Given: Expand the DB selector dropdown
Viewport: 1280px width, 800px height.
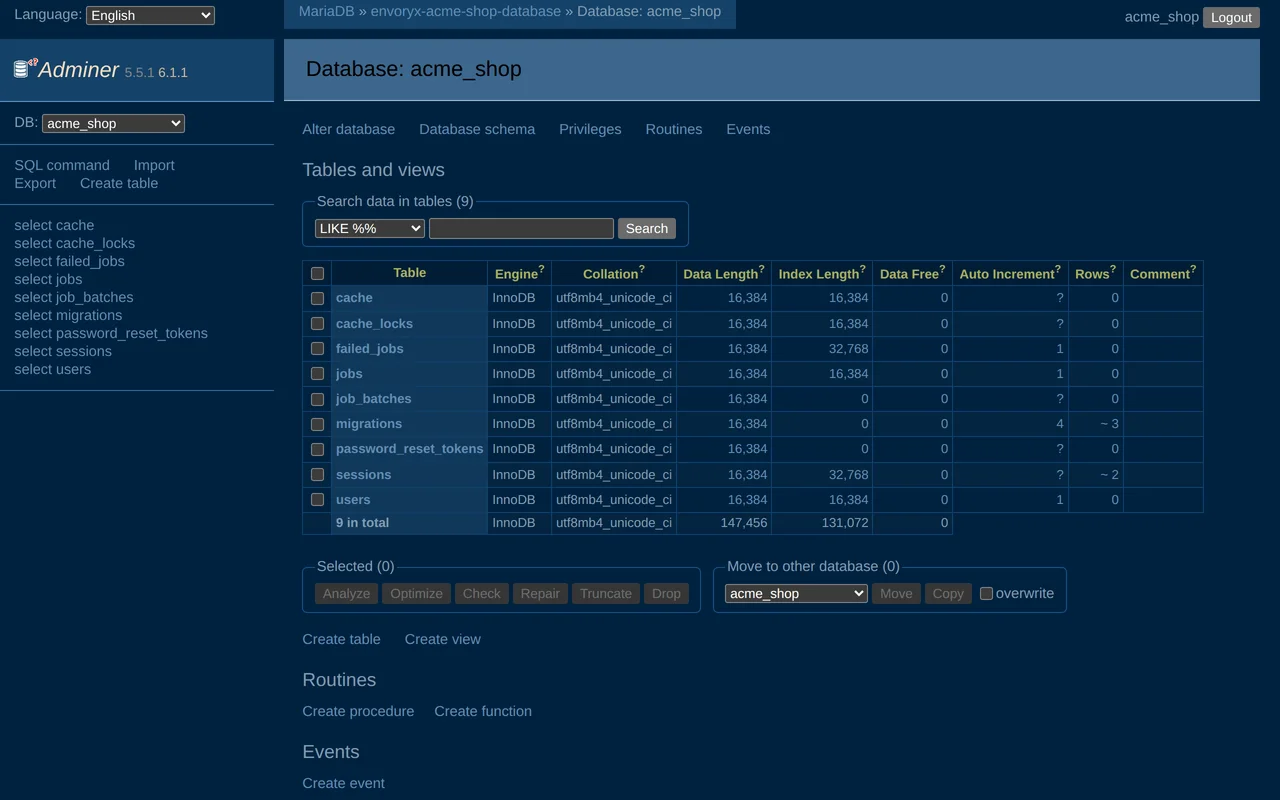Looking at the screenshot, I should (x=113, y=123).
